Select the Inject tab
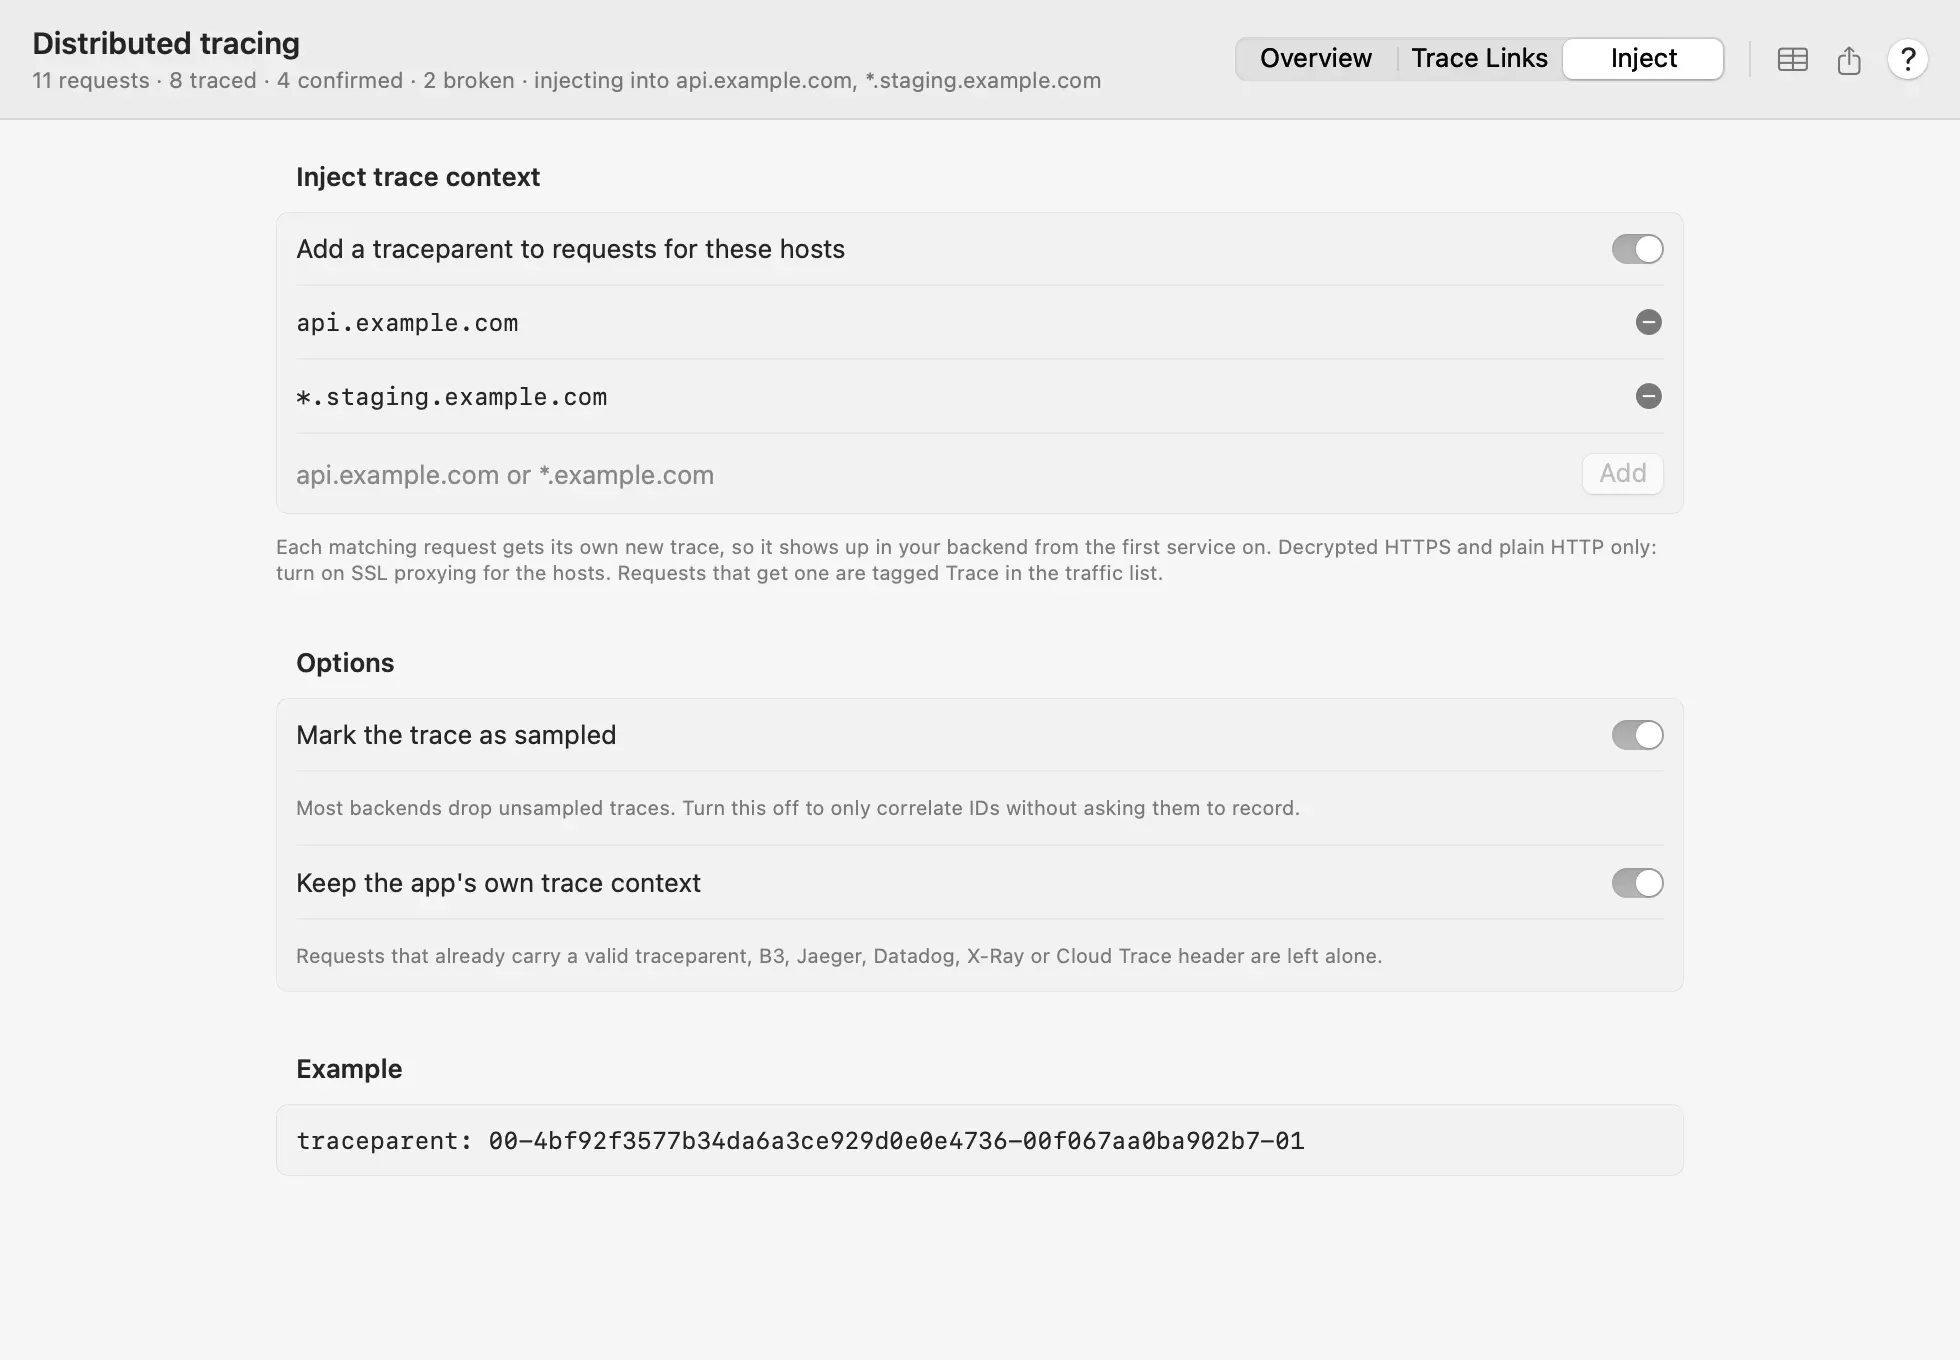The width and height of the screenshot is (1960, 1360). tap(1643, 59)
